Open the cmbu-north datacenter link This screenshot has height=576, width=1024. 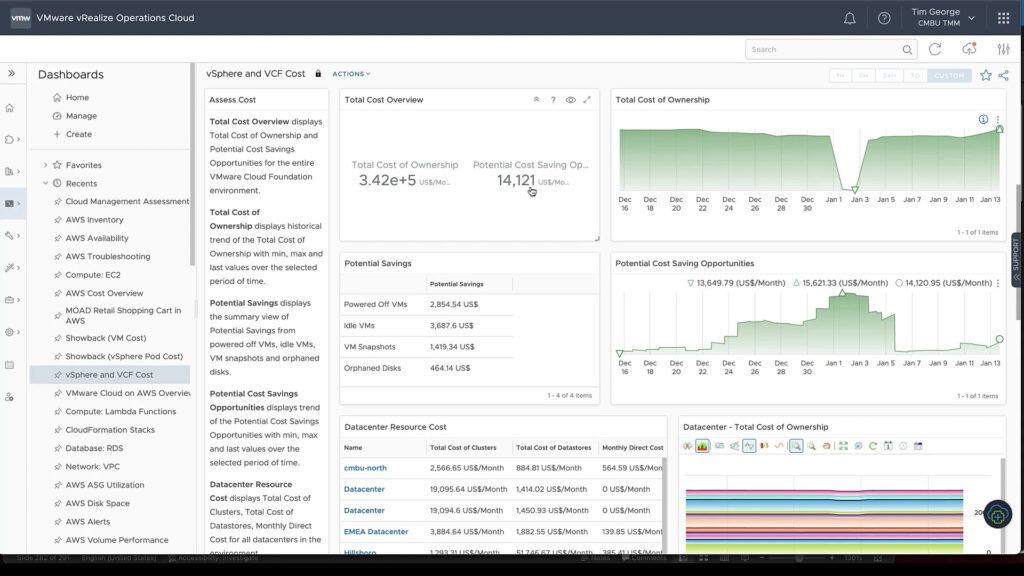tap(365, 468)
